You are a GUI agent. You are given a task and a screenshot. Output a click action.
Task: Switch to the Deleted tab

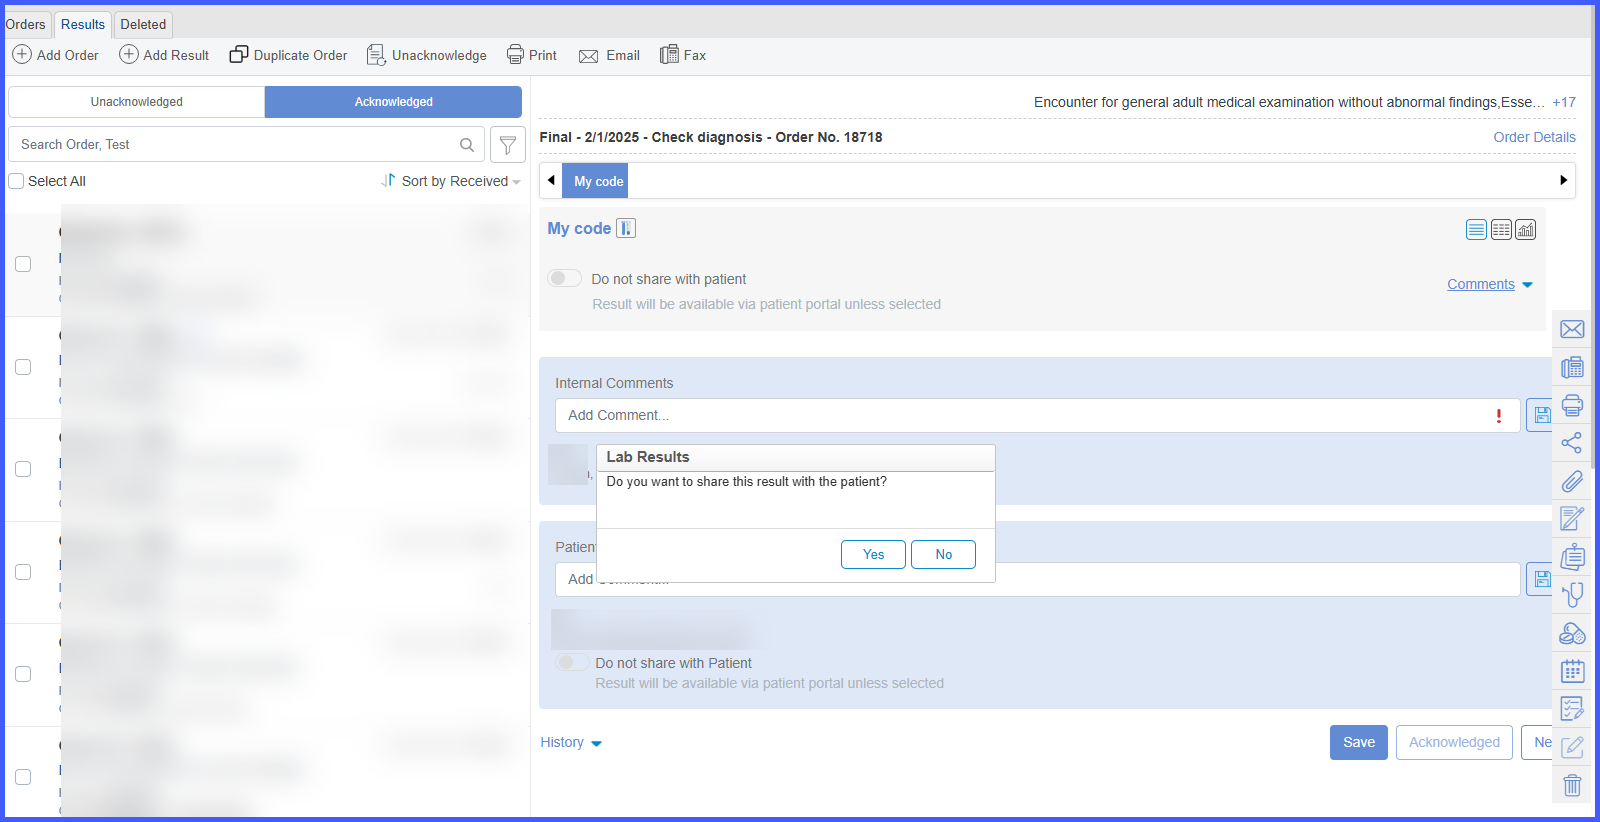(143, 24)
